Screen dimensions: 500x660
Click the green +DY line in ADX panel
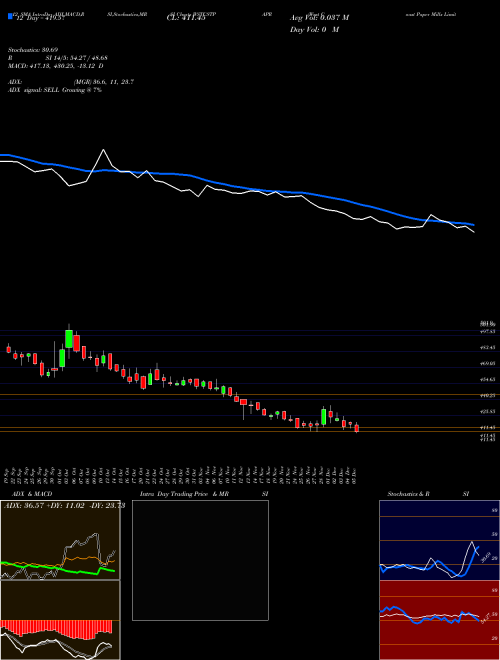(x=58, y=567)
